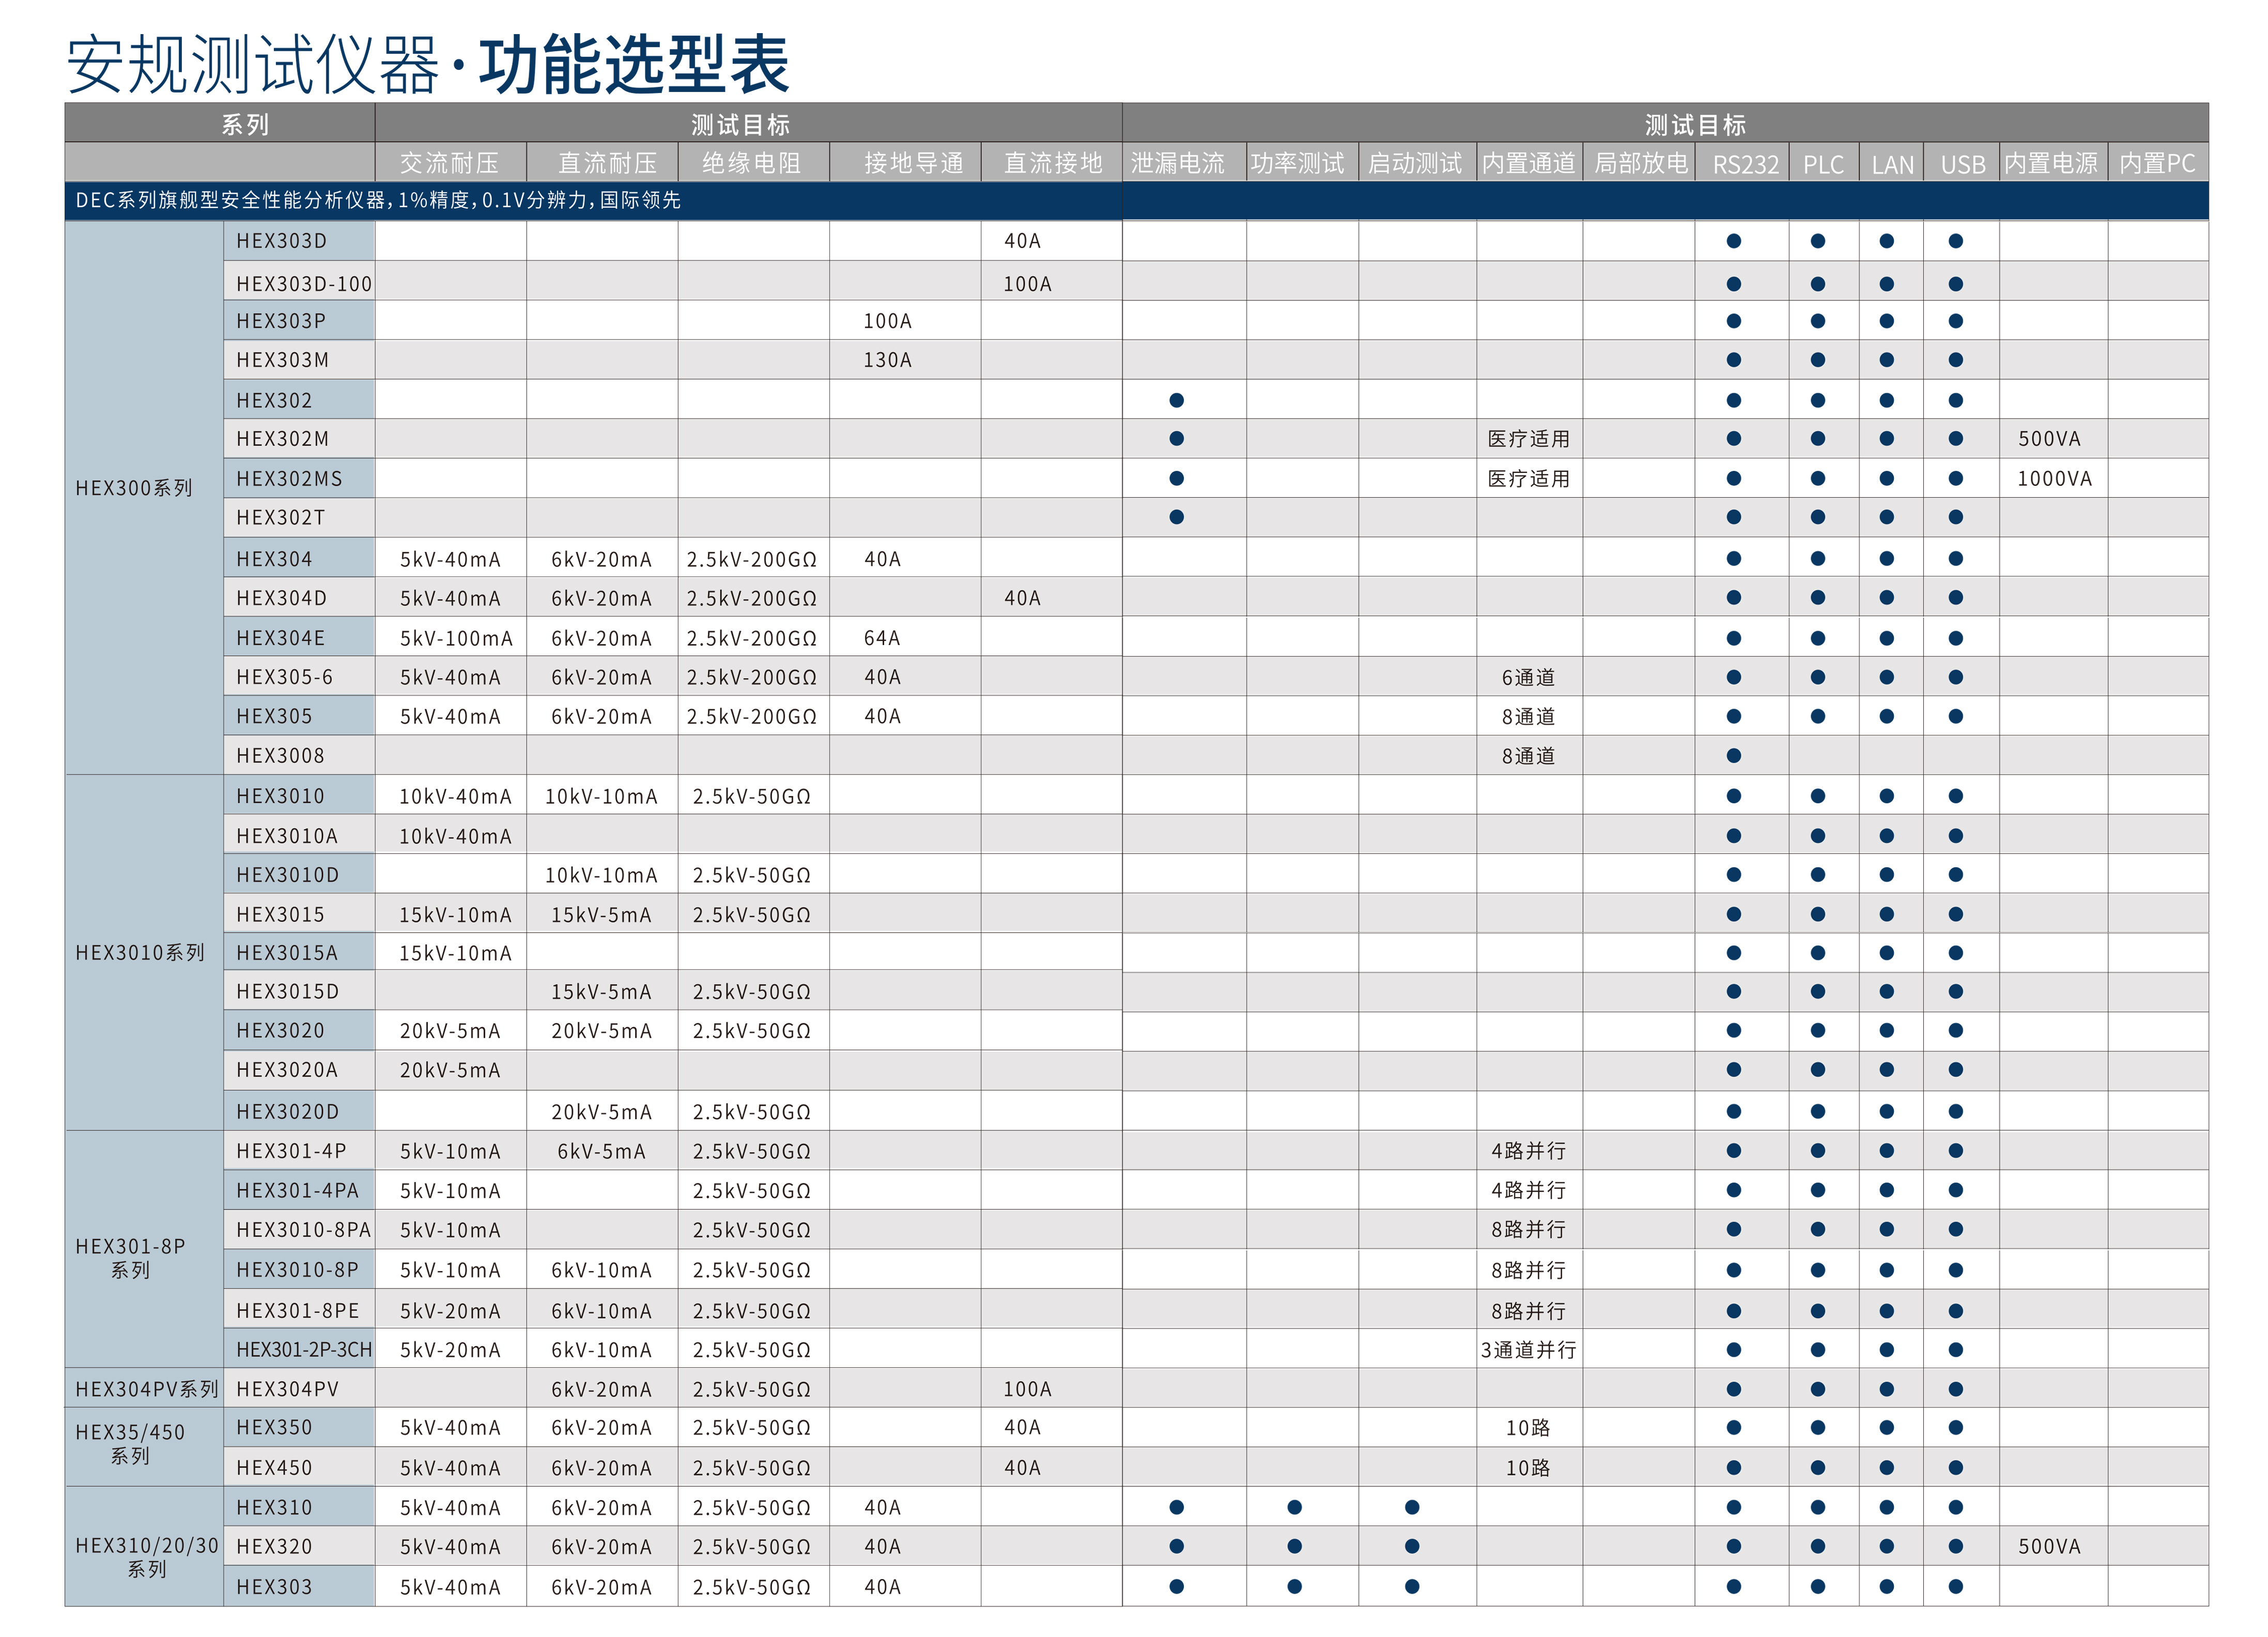2268x1637 pixels.
Task: Click the 功率测试 dot in HEX310 row
Action: [1294, 1507]
